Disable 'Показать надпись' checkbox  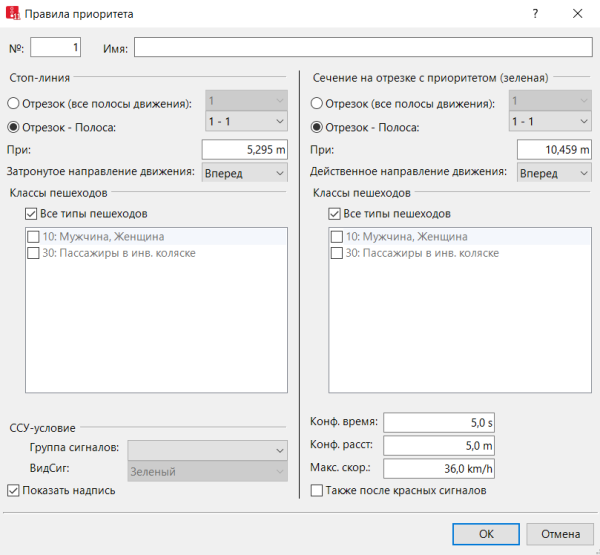[14, 490]
